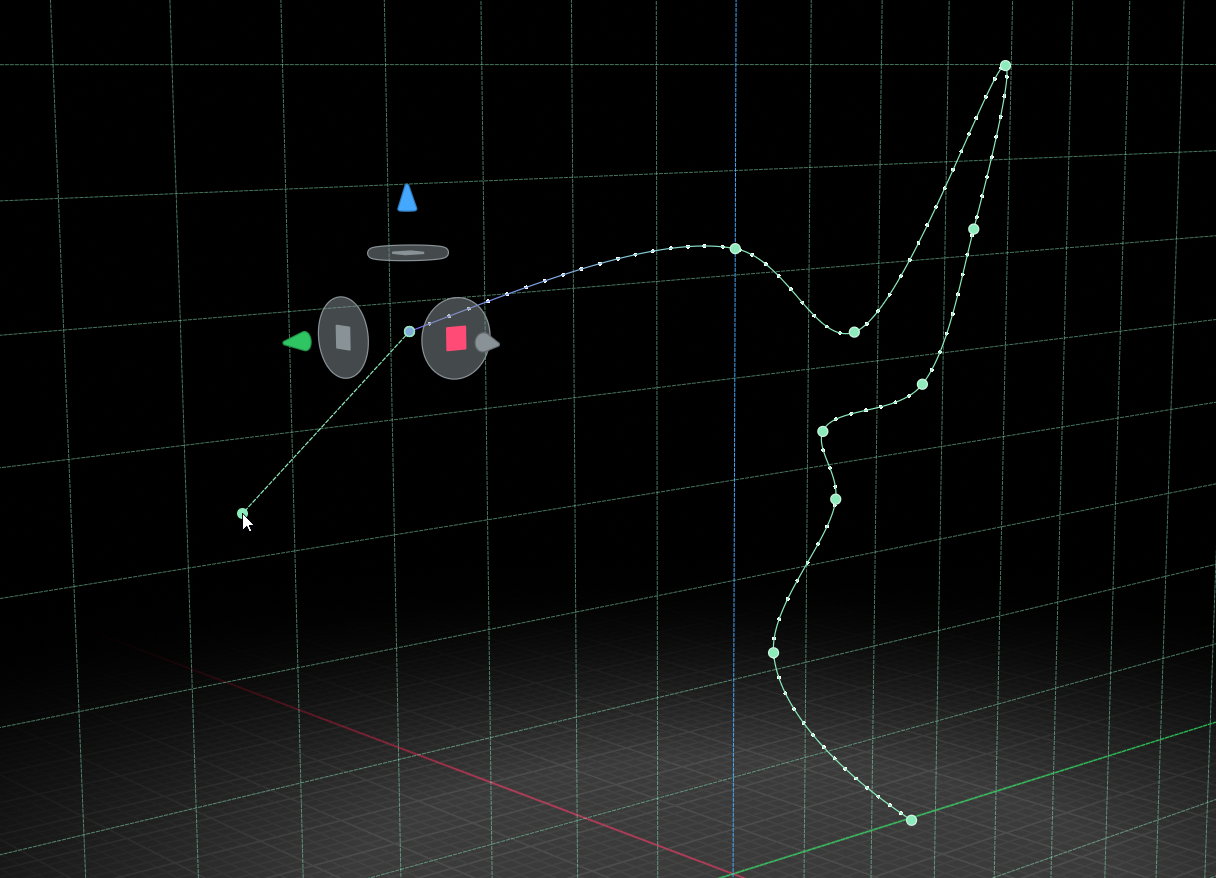Click the grey gizmo arrow beside red square
The width and height of the screenshot is (1216, 878).
[487, 343]
